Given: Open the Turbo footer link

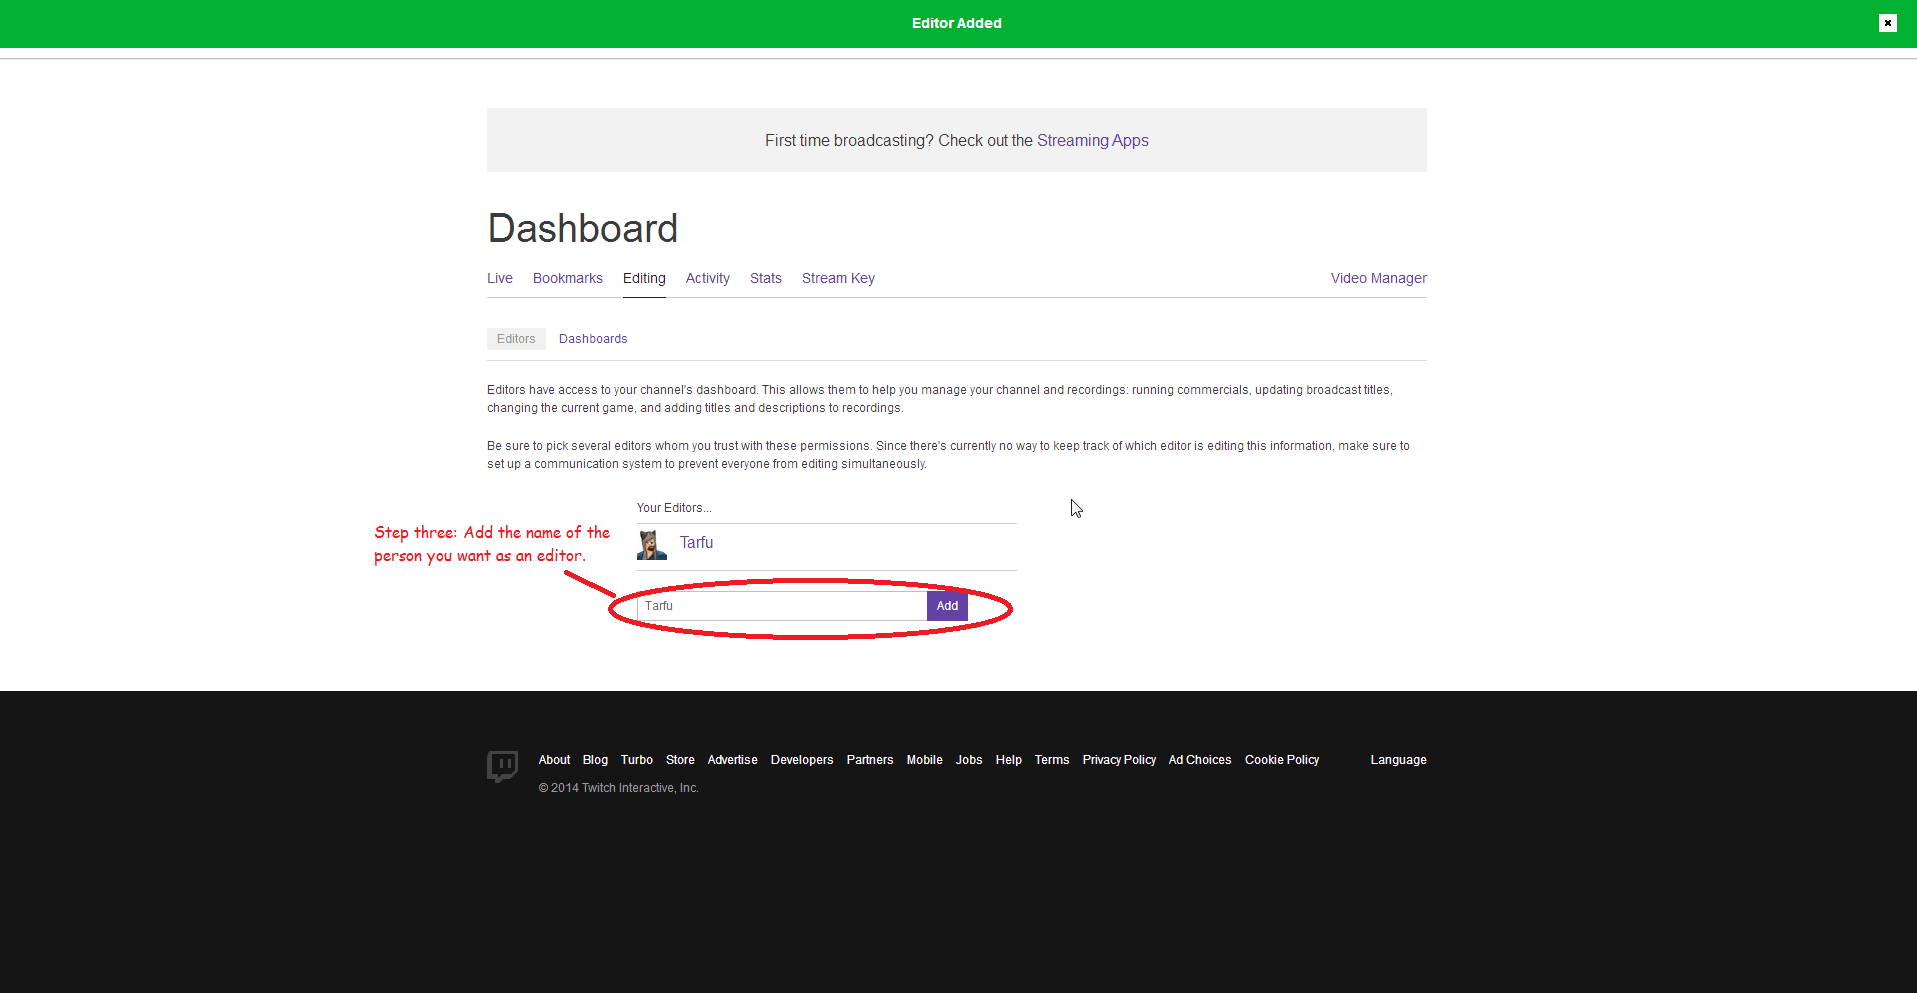Looking at the screenshot, I should [x=636, y=760].
